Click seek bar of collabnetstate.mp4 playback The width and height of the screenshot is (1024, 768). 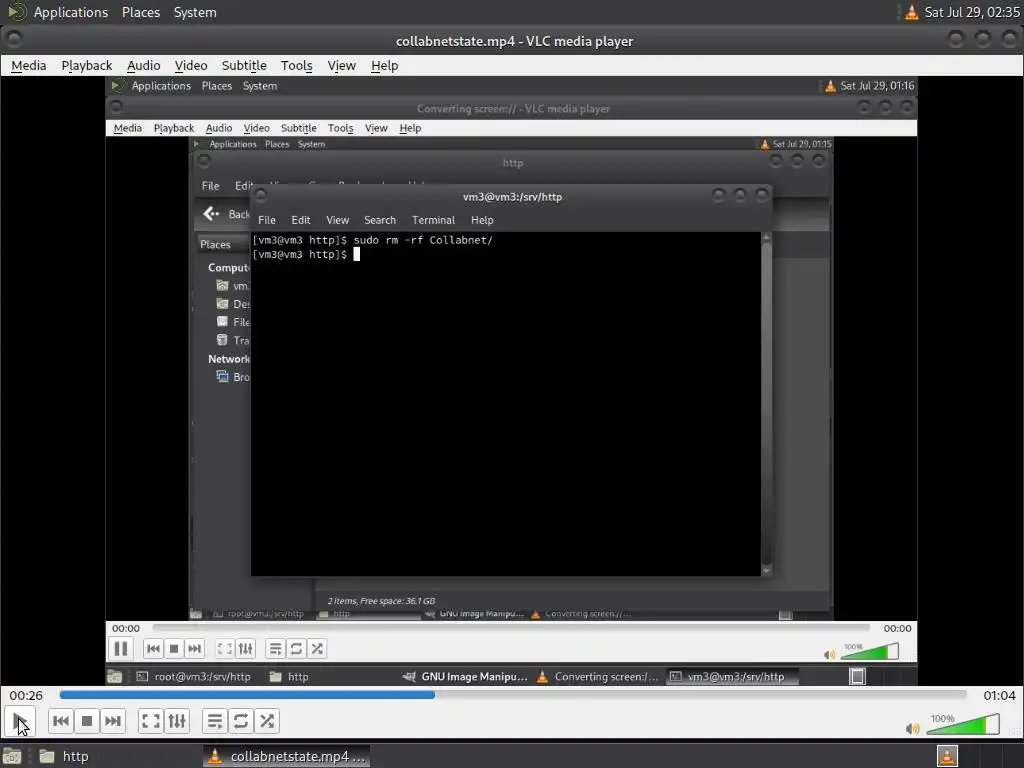513,695
